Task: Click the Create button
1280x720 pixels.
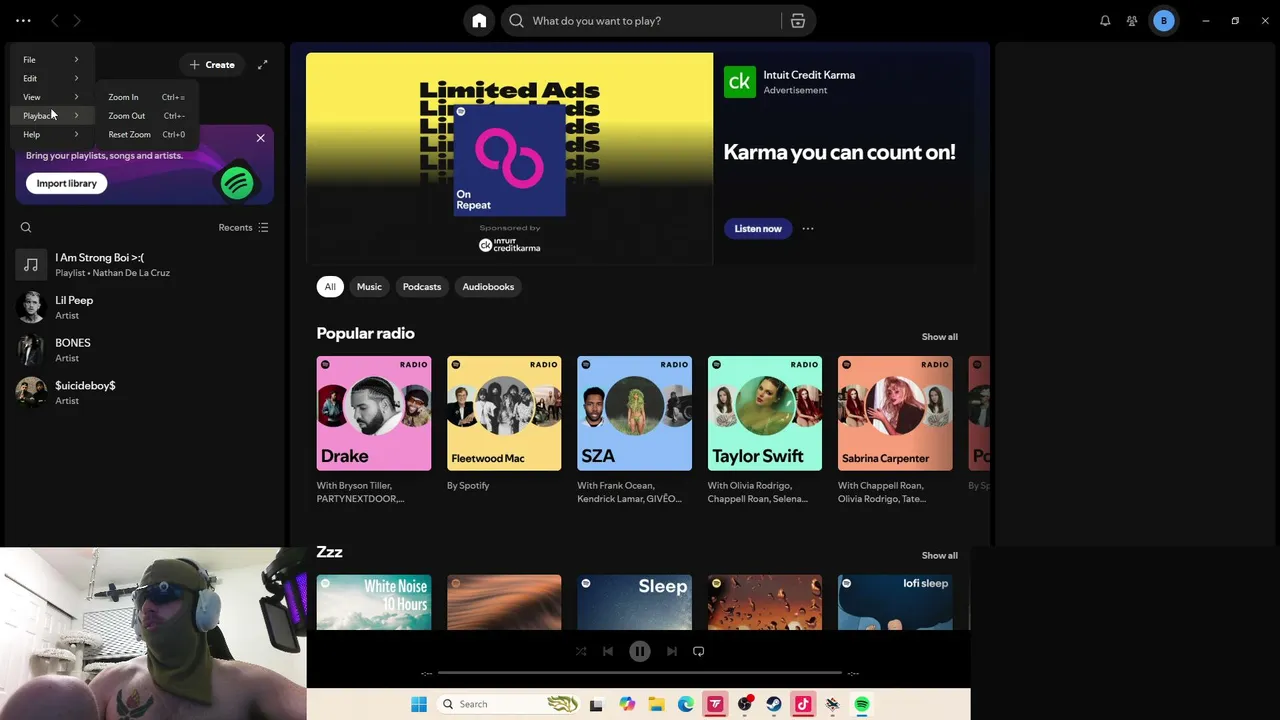Action: coord(212,65)
